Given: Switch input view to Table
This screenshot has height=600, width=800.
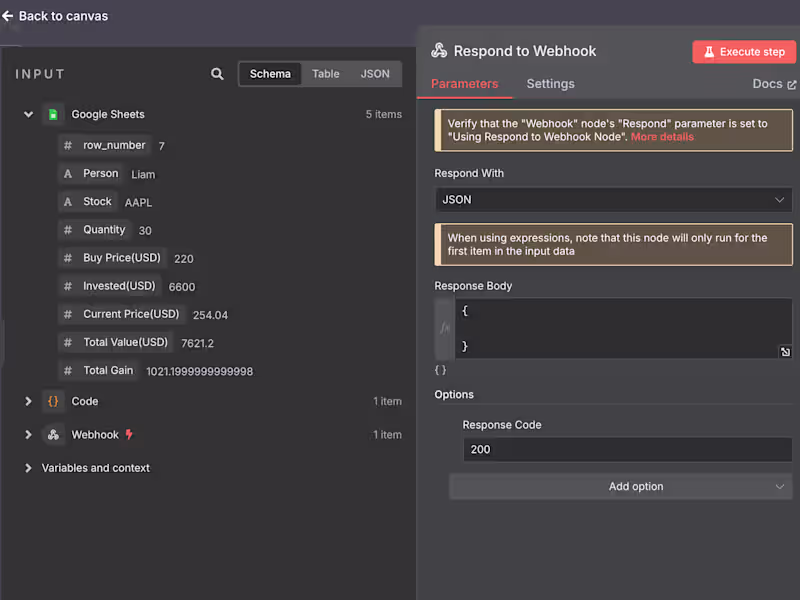Looking at the screenshot, I should [326, 74].
